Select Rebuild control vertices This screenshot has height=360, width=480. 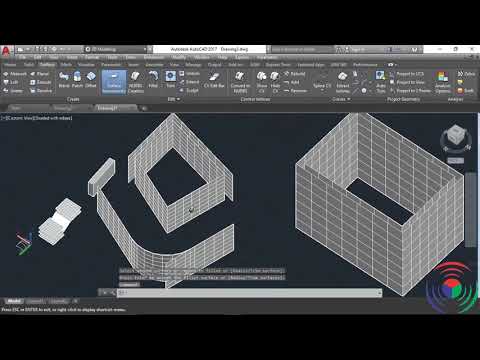[294, 74]
